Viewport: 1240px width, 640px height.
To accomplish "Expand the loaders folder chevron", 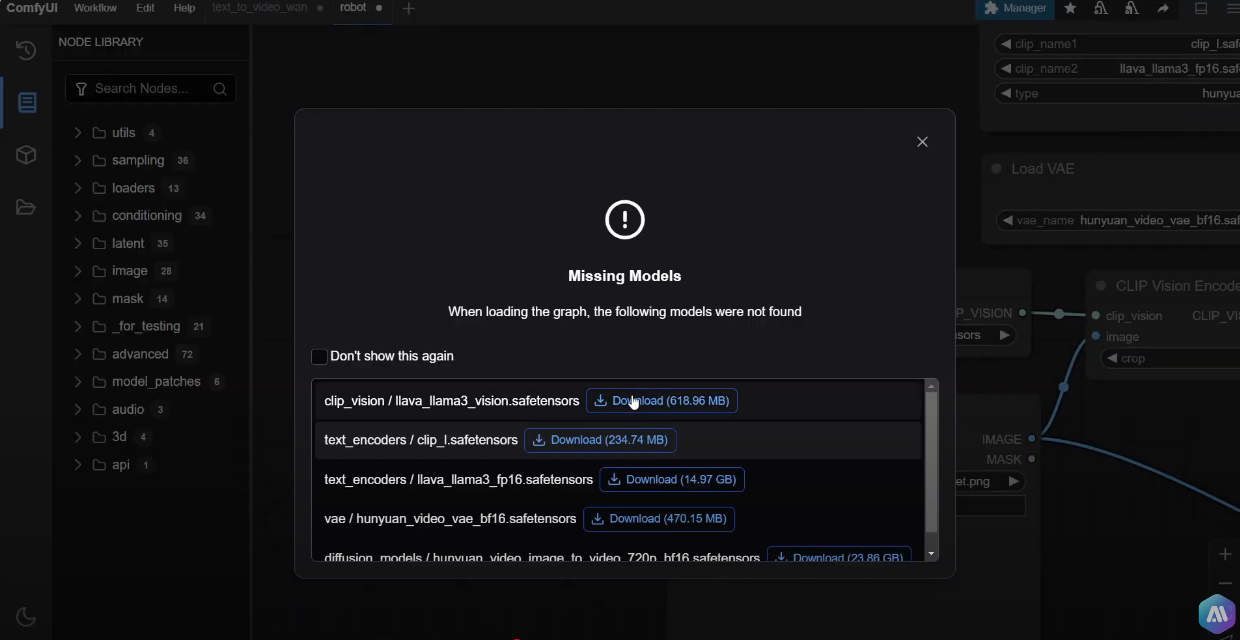I will [x=77, y=188].
